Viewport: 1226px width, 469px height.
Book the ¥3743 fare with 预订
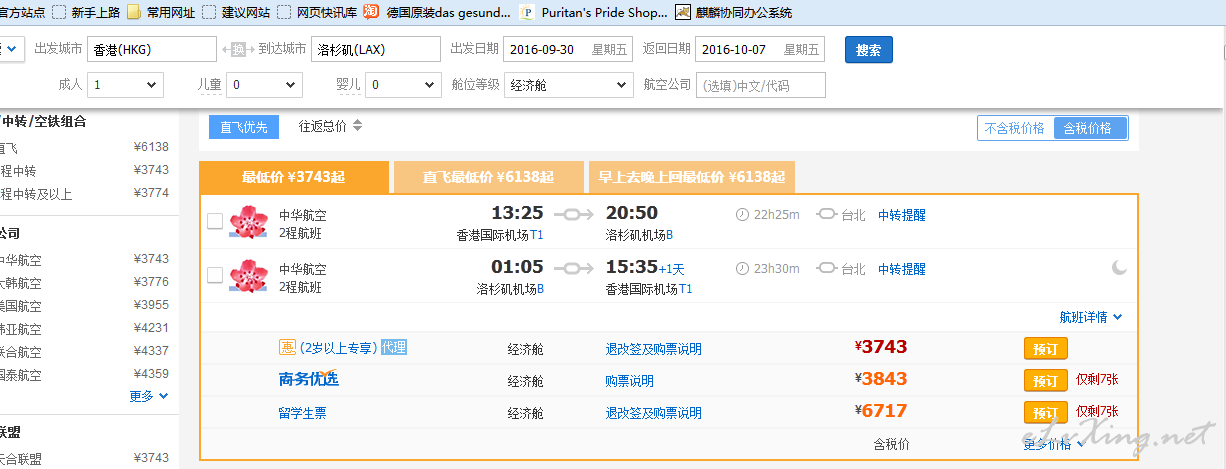pos(1045,349)
